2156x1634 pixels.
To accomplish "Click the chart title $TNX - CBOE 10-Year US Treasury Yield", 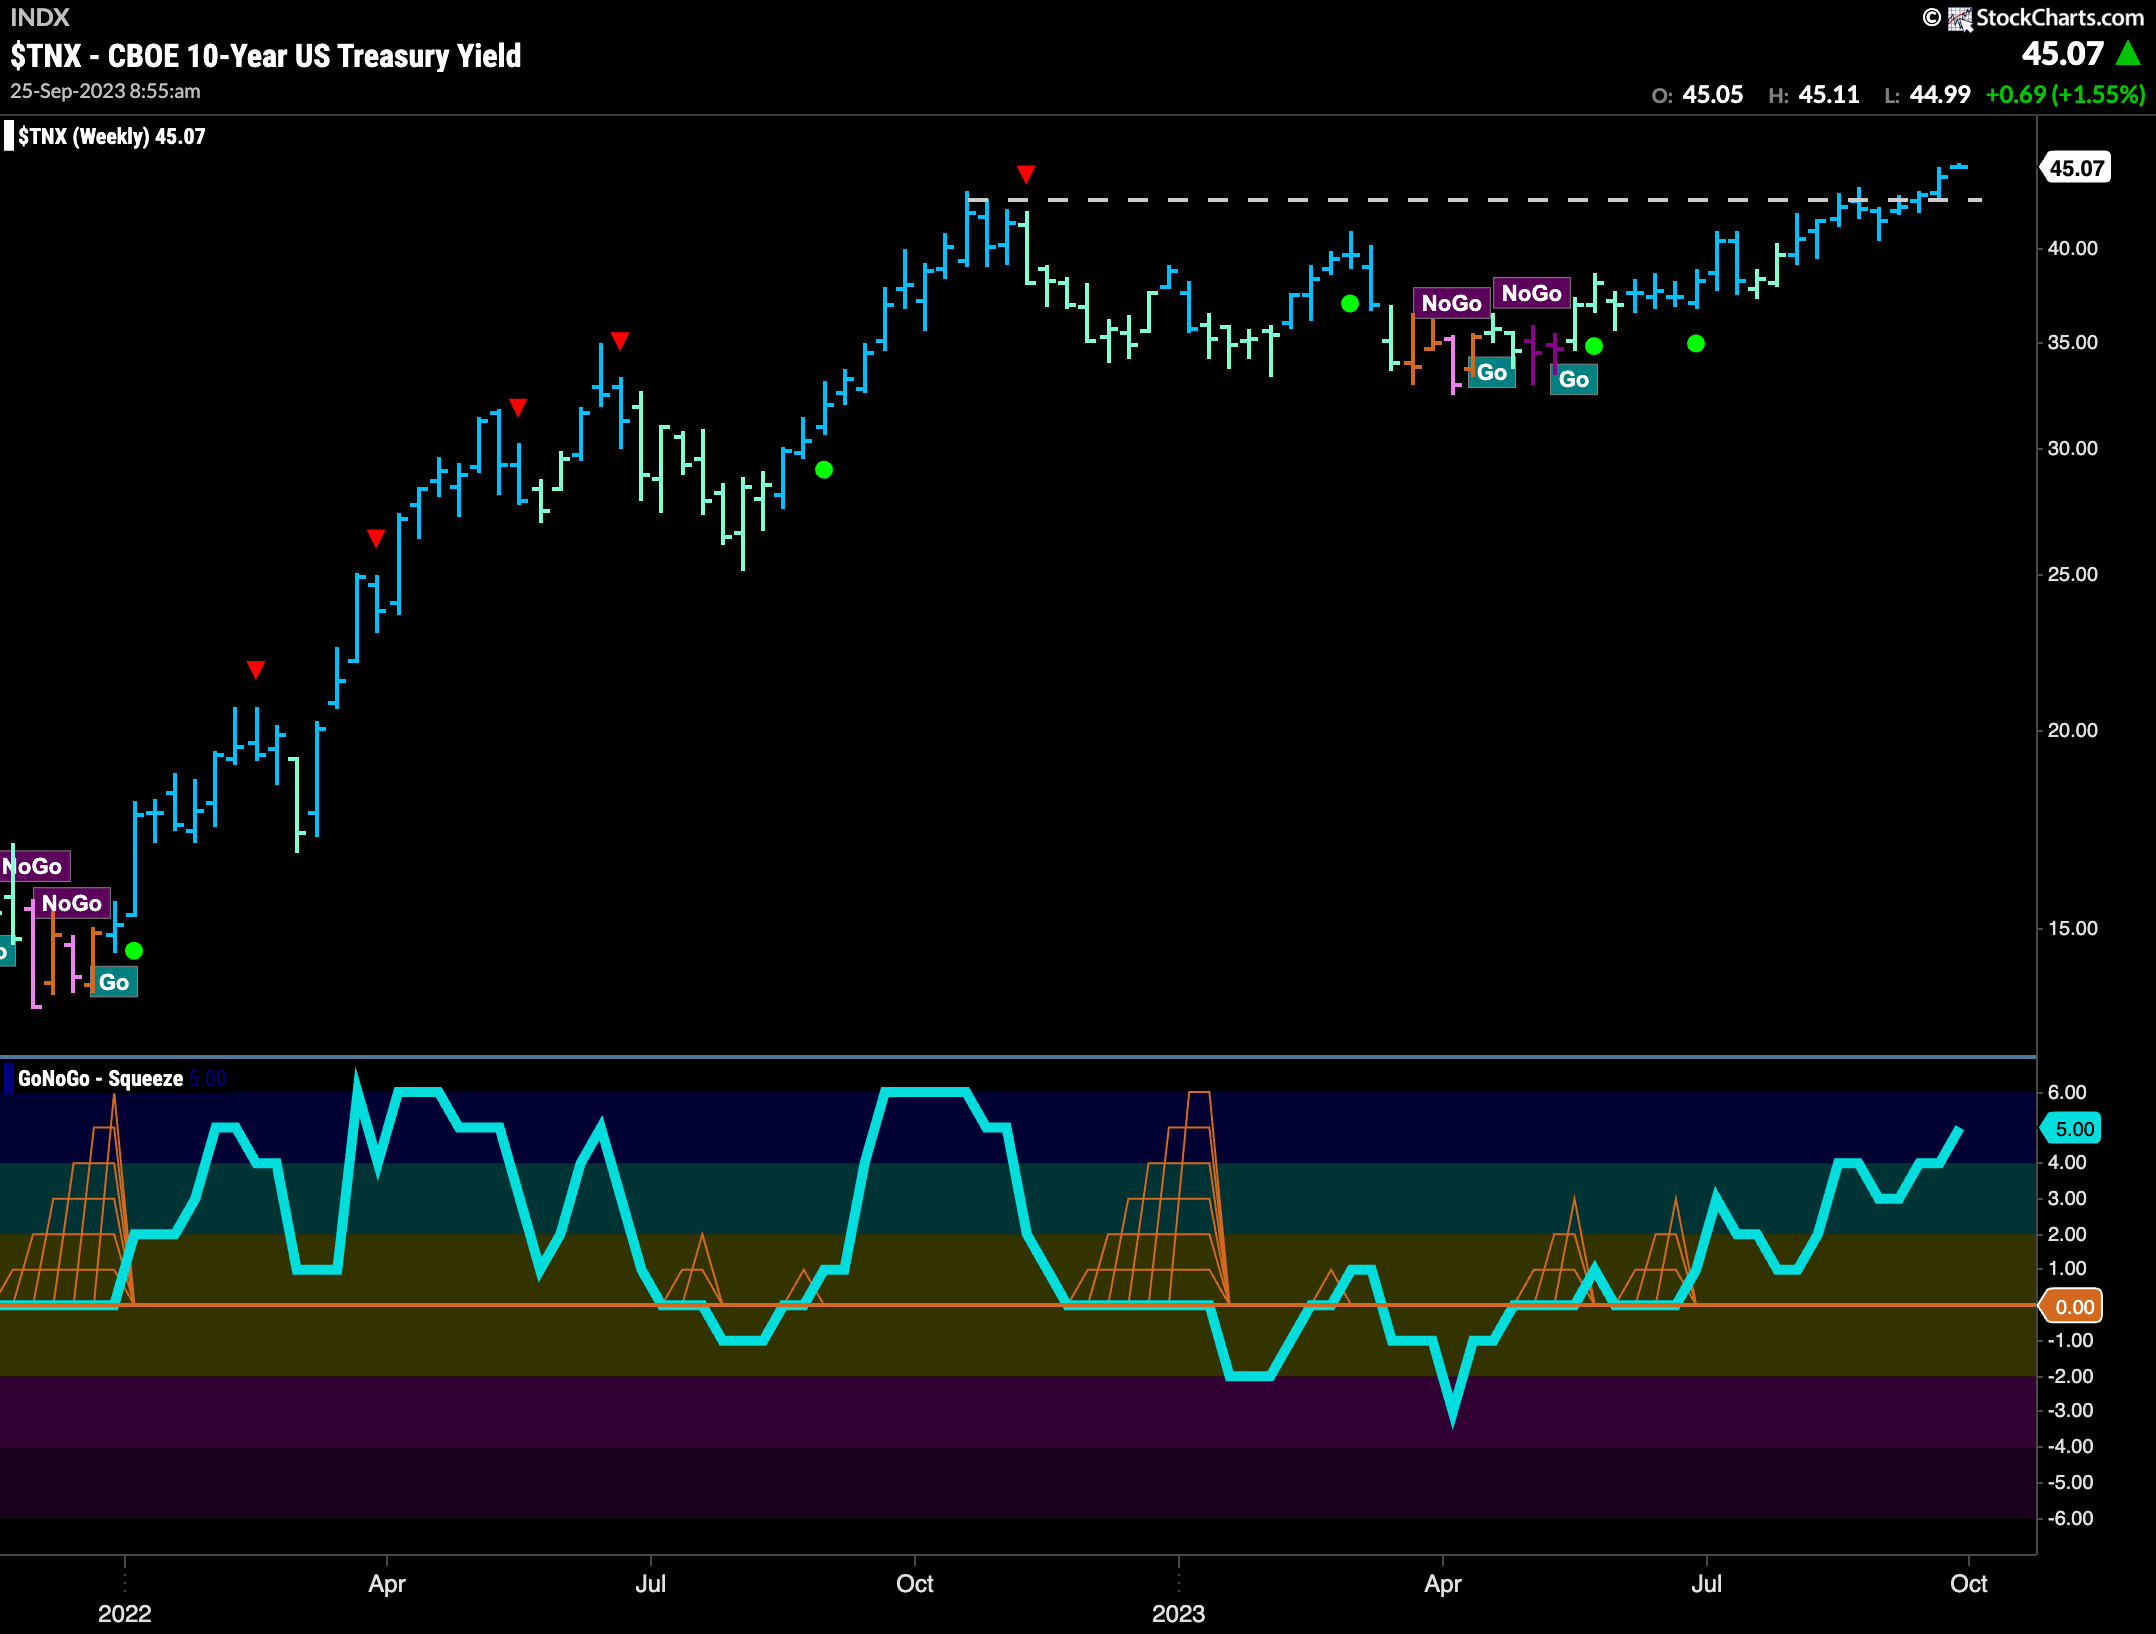I will coord(266,56).
